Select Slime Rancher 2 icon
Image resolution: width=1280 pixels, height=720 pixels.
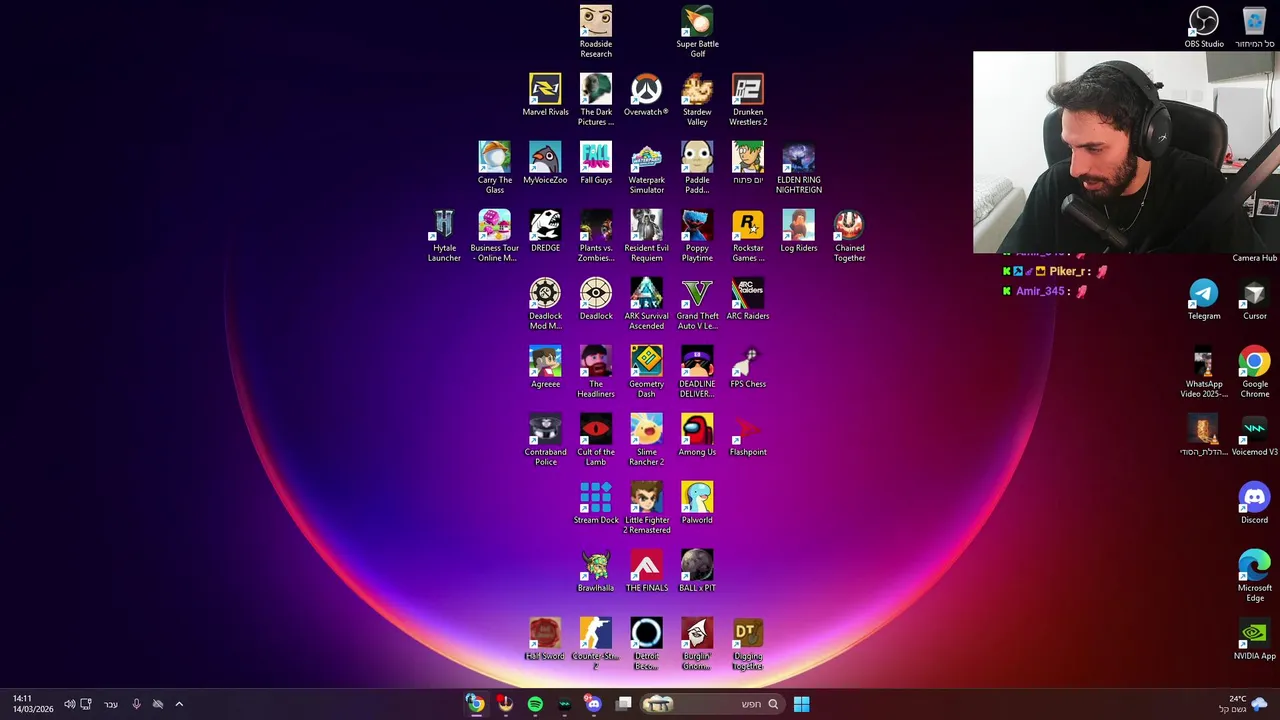pyautogui.click(x=646, y=439)
